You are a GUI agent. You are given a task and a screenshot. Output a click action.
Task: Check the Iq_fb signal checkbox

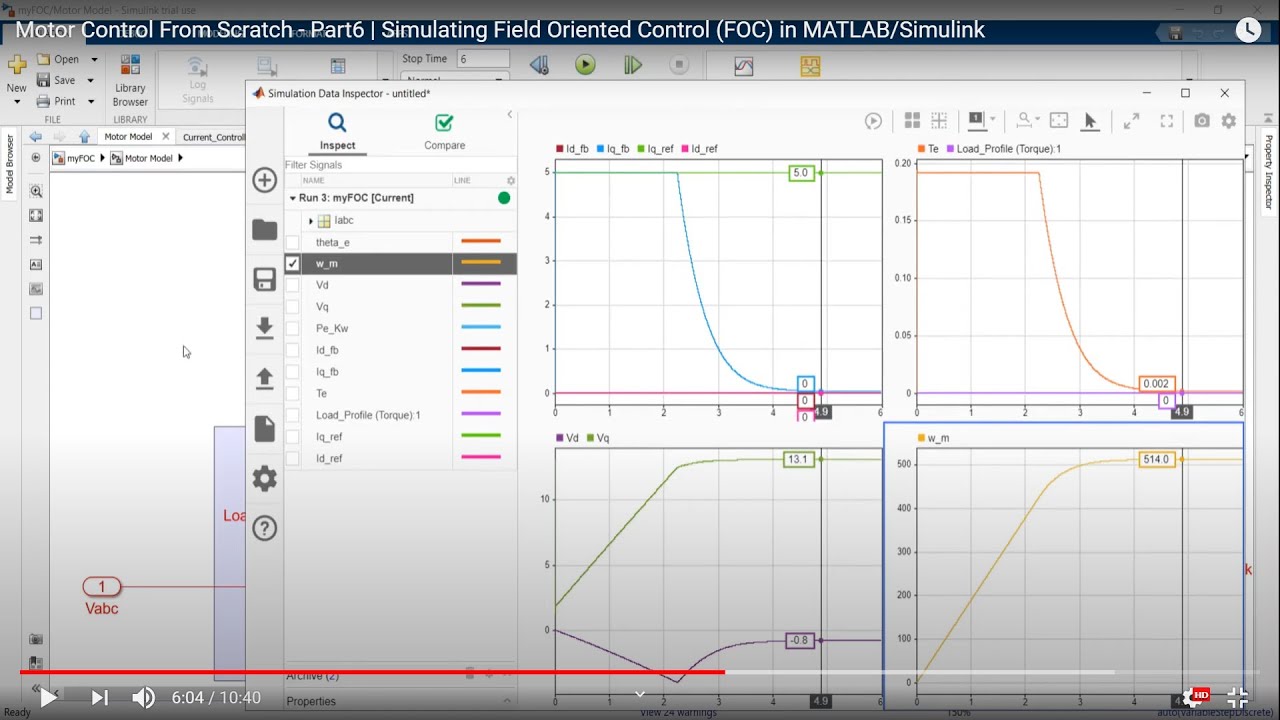(292, 372)
